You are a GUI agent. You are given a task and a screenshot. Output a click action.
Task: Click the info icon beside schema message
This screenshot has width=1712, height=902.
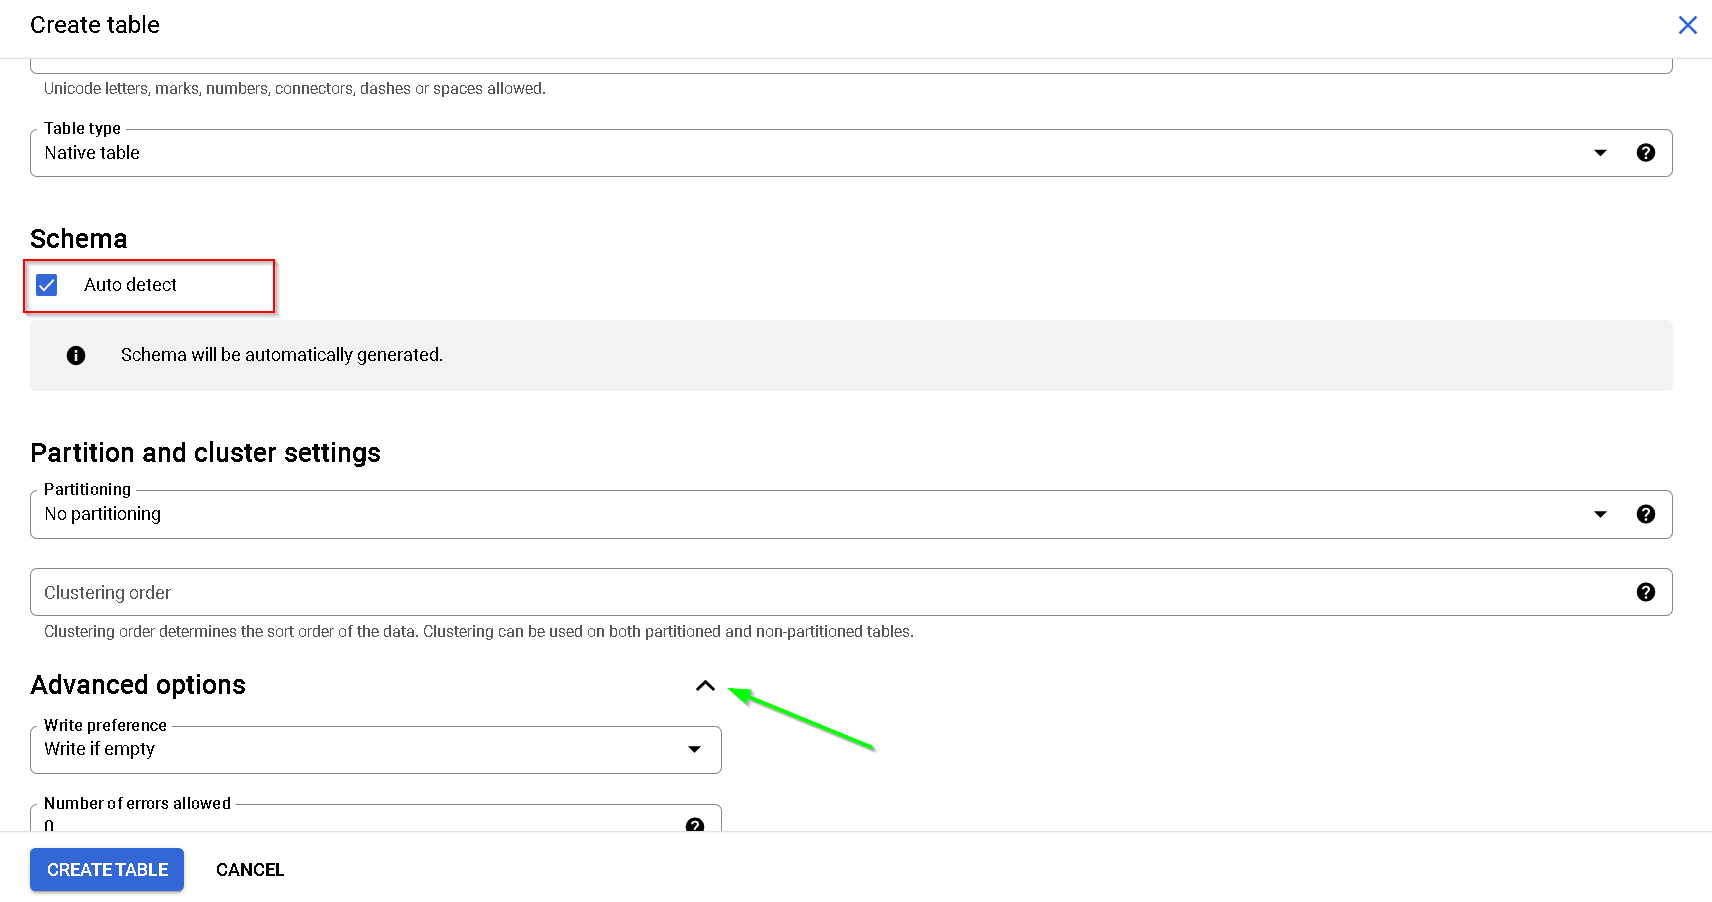coord(76,355)
